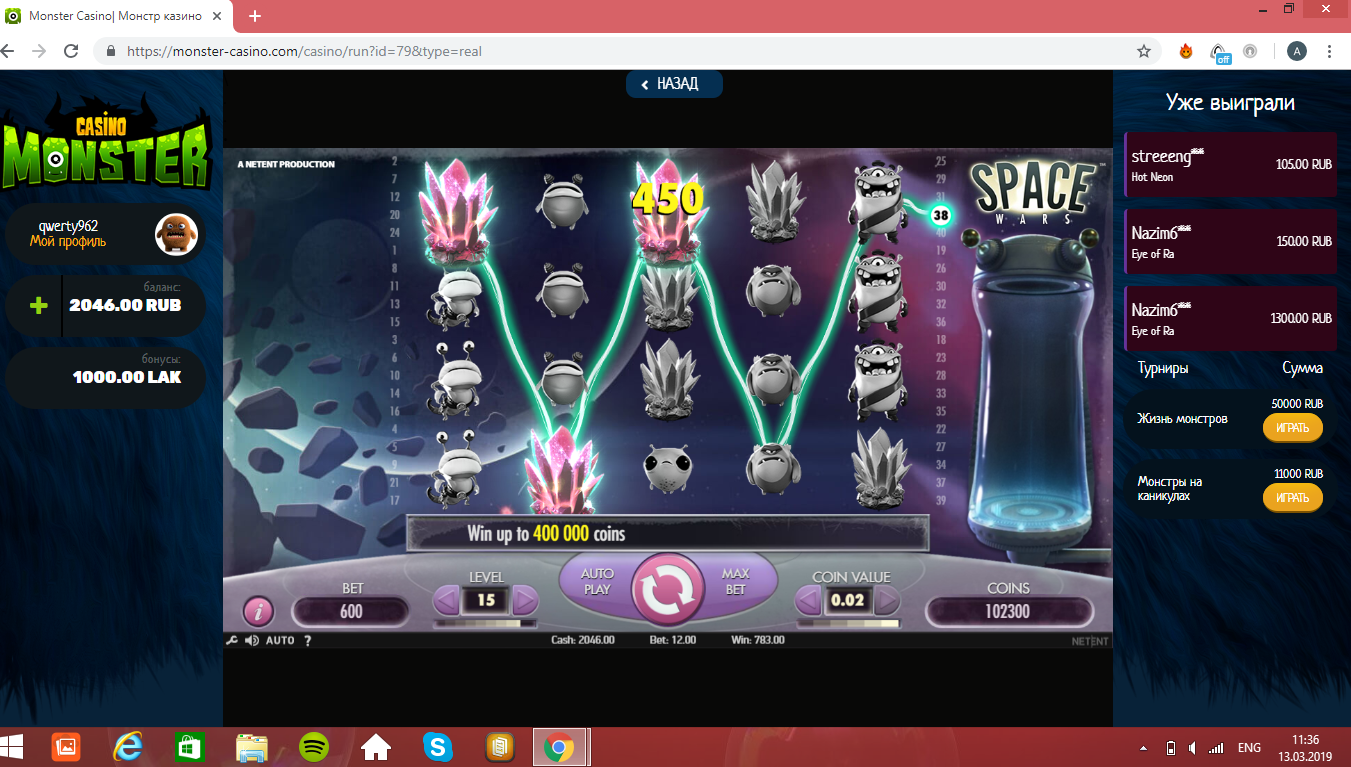Click the 102300 coins display
The image size is (1351, 767).
click(x=1008, y=611)
